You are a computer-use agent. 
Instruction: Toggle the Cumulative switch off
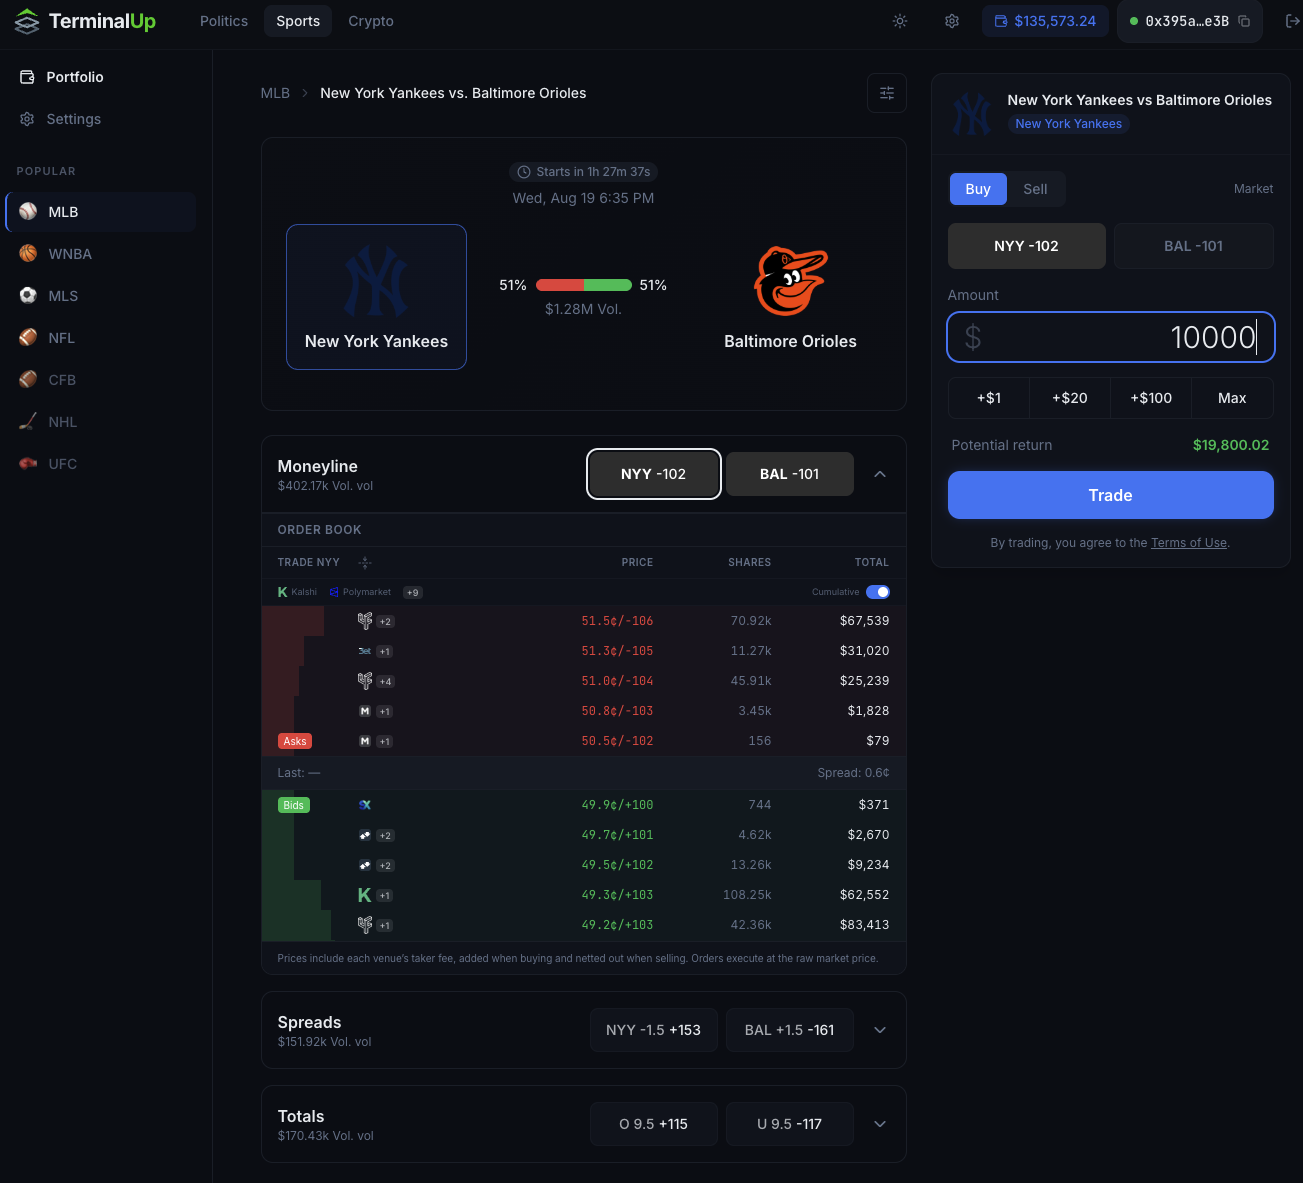coord(878,592)
